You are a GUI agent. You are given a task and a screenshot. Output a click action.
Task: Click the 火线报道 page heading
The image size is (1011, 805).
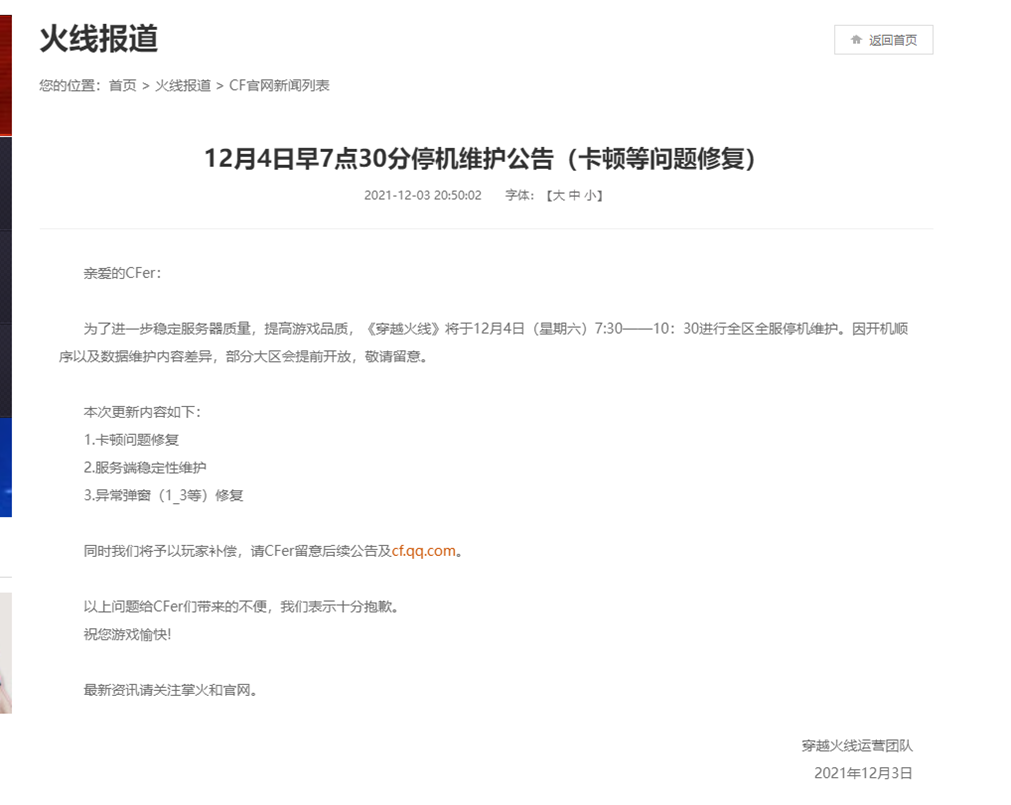(98, 39)
